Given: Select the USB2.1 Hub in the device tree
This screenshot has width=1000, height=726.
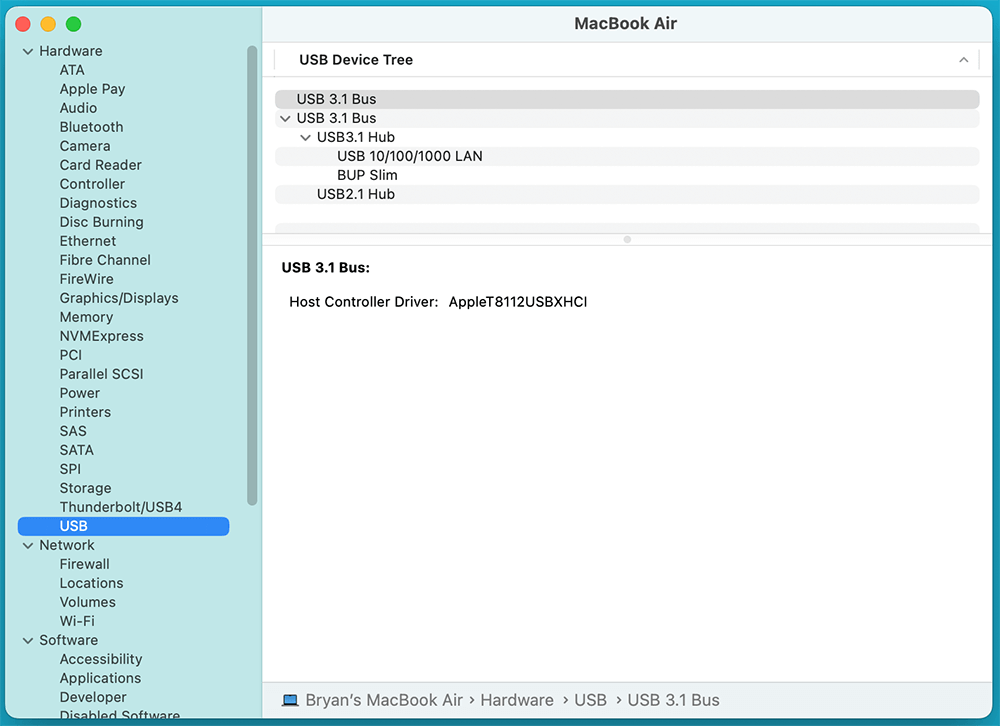Looking at the screenshot, I should [x=357, y=194].
